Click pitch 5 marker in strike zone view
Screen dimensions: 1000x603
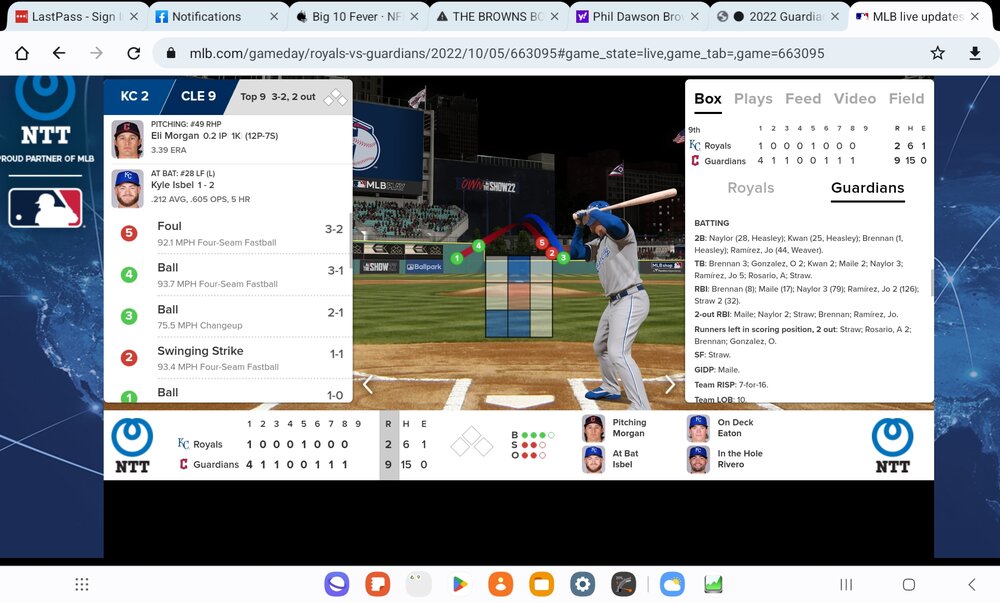tap(541, 242)
